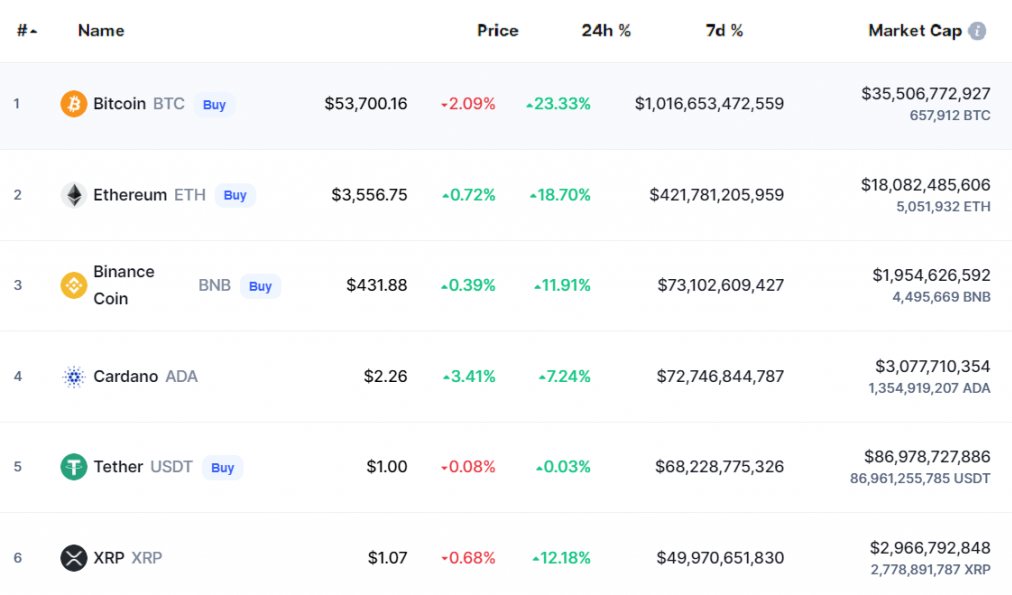The height and width of the screenshot is (595, 1012).
Task: Buy Bitcoin with the Buy button
Action: click(214, 105)
